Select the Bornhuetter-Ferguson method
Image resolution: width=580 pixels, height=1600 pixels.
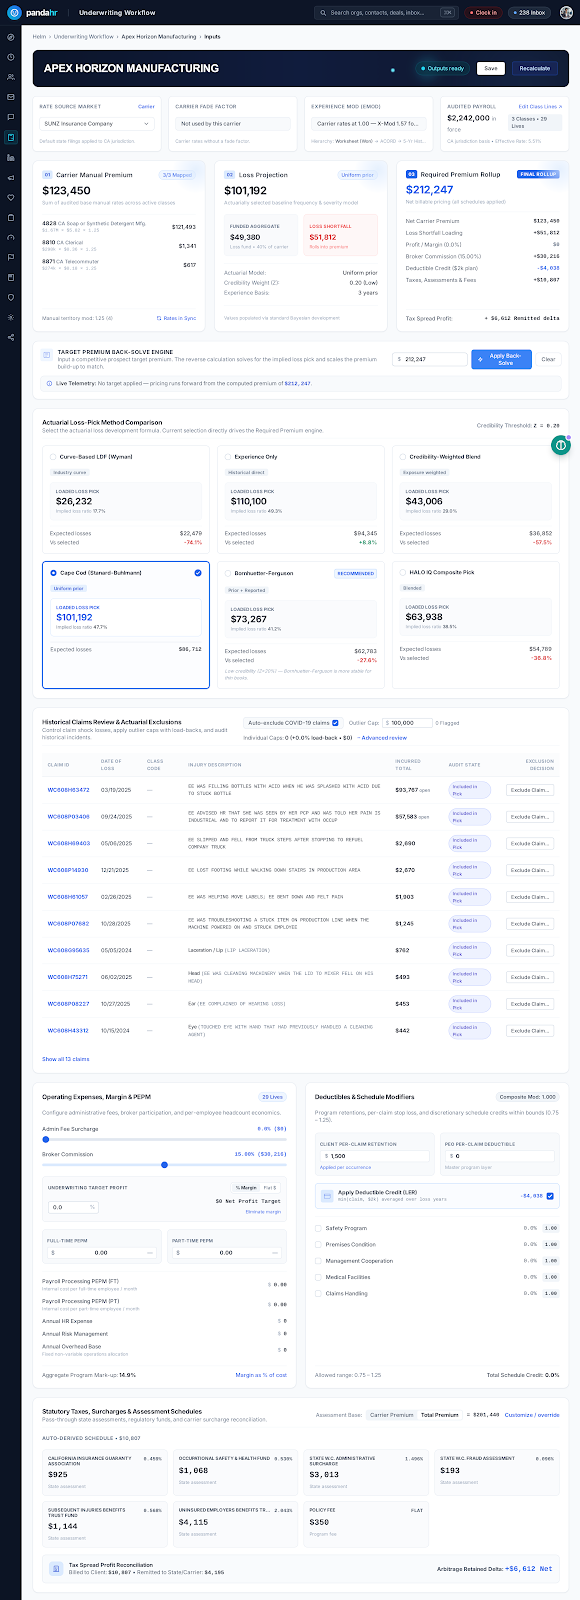228,573
